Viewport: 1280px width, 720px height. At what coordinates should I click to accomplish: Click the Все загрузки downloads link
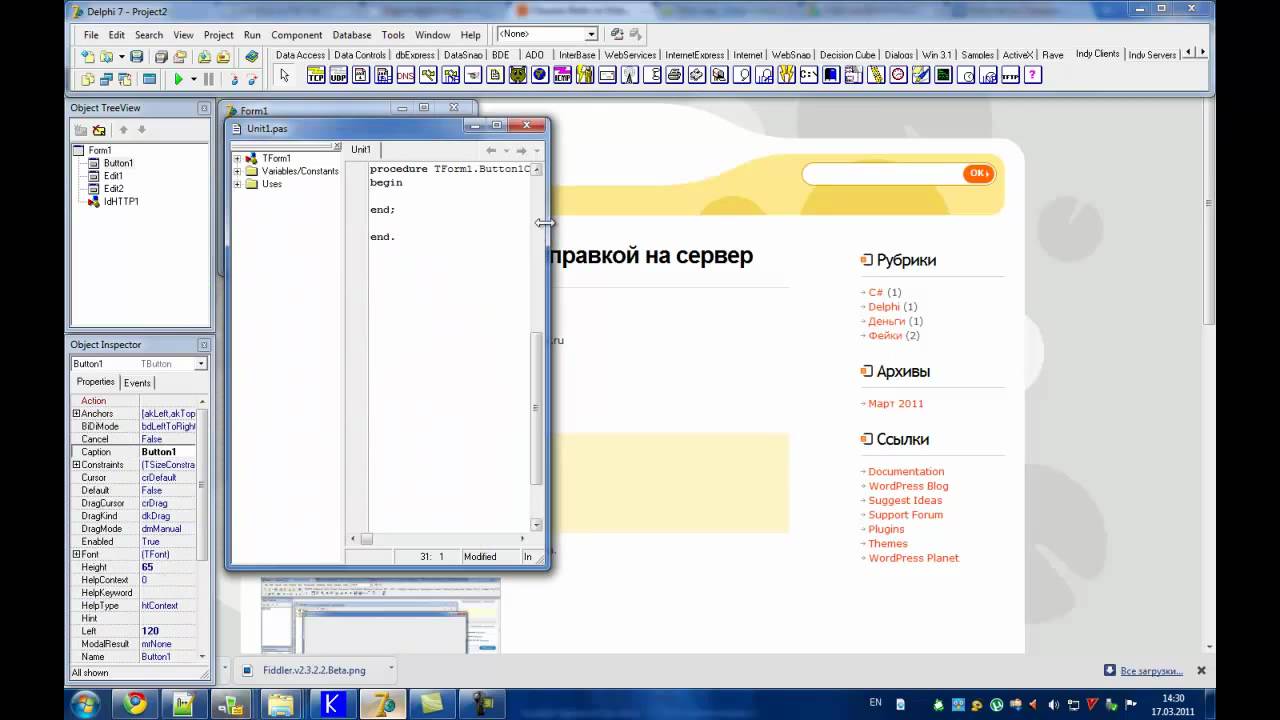[x=1150, y=670]
